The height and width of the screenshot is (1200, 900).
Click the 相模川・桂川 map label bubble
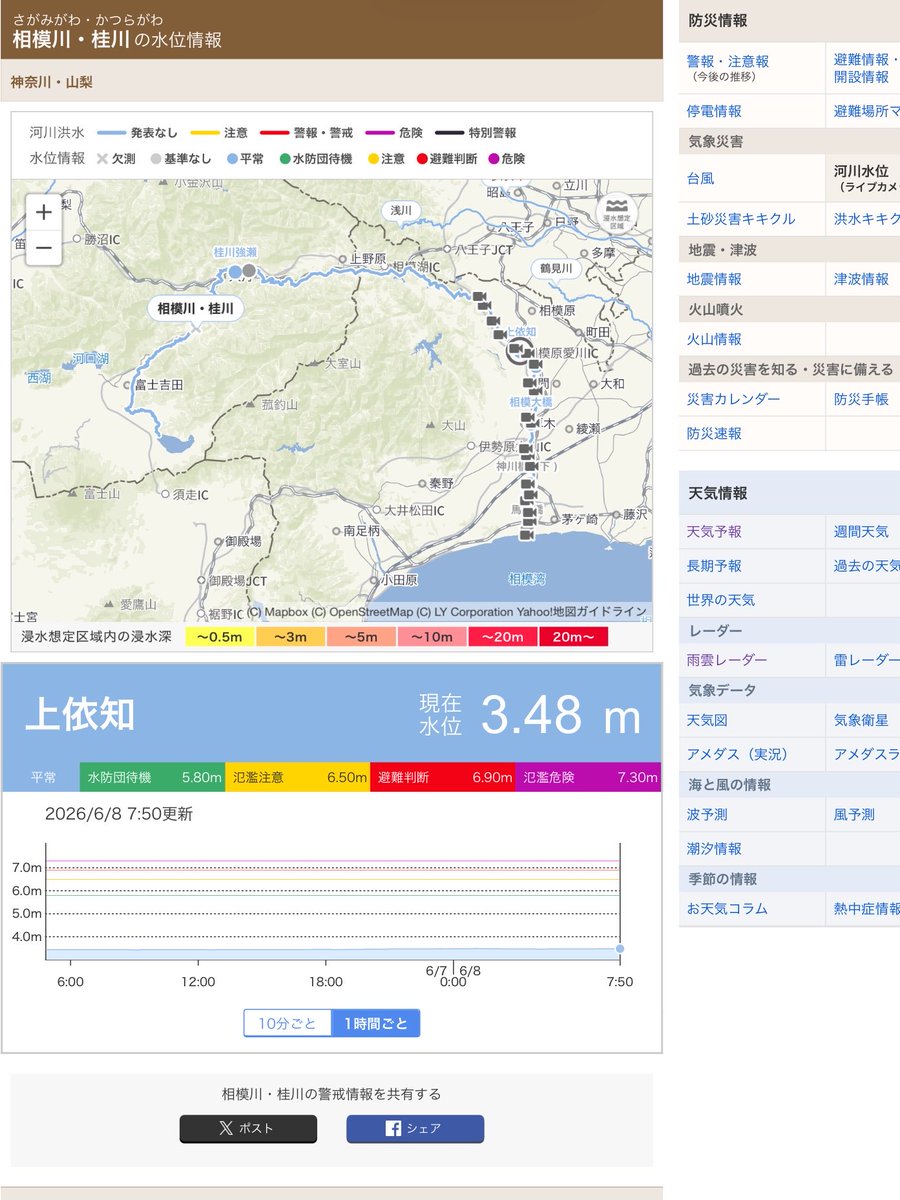[195, 309]
